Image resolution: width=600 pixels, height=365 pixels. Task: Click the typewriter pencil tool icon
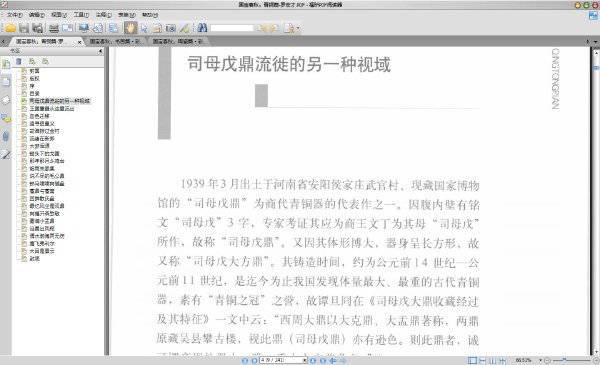coord(184,28)
